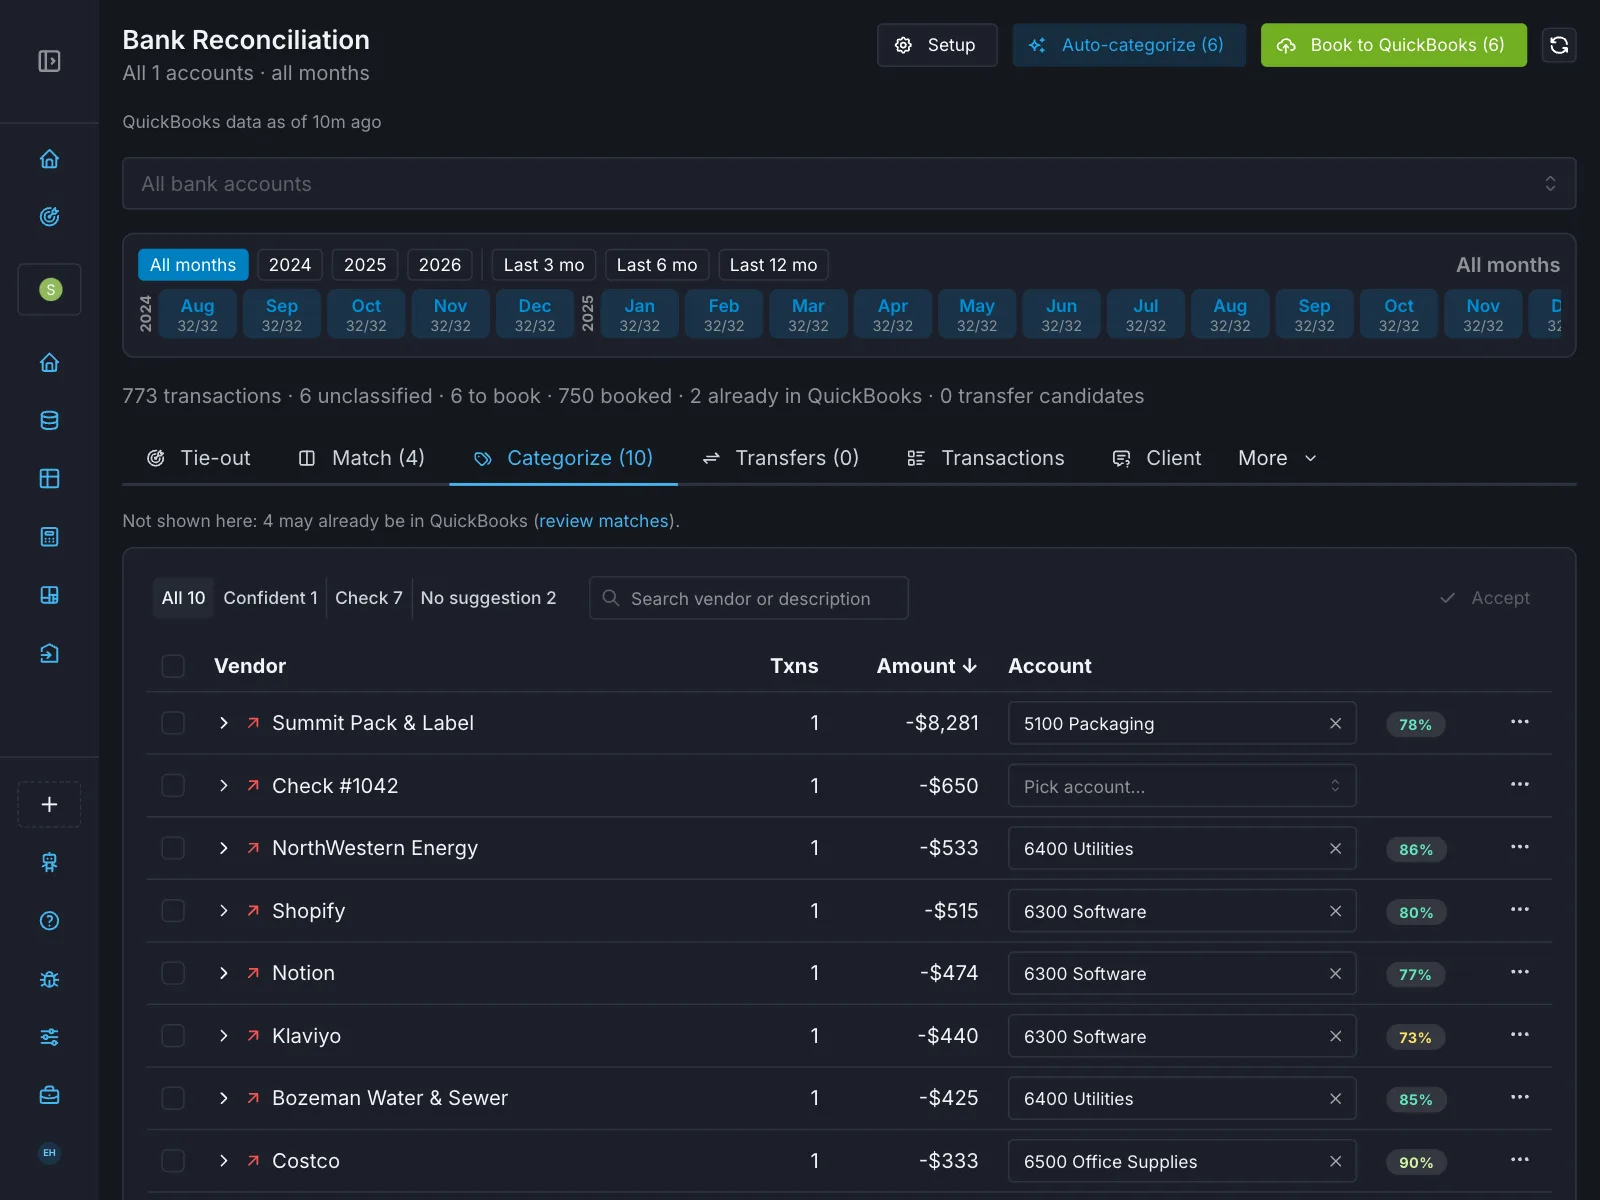Open the briefcase icon in sidebar
Viewport: 1600px width, 1200px height.
click(49, 1095)
